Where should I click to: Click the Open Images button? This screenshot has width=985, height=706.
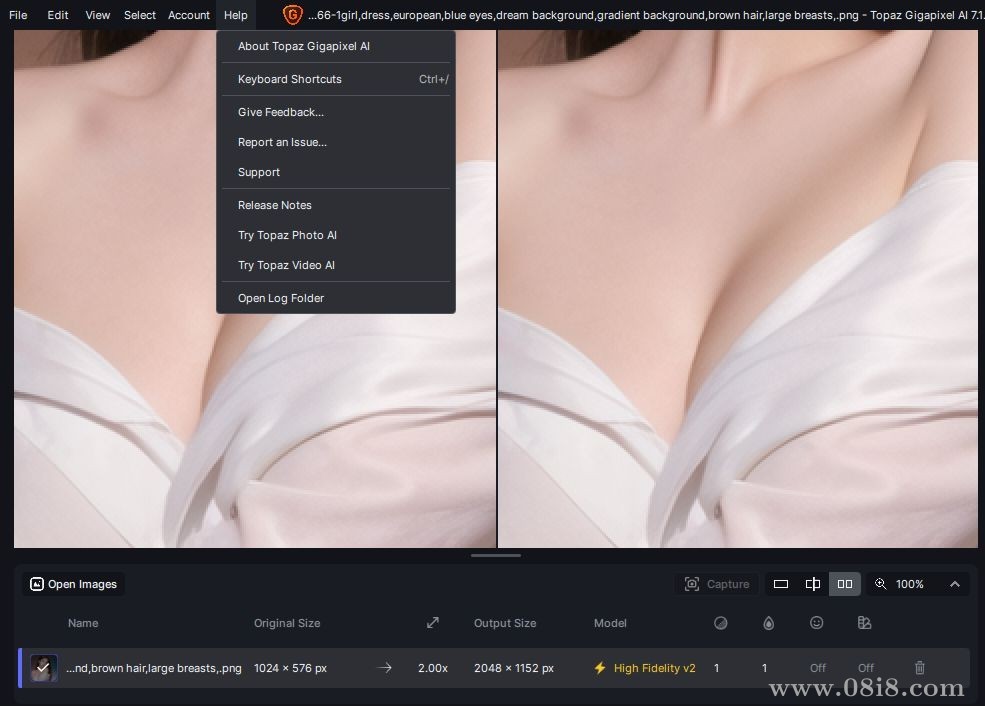[73, 584]
